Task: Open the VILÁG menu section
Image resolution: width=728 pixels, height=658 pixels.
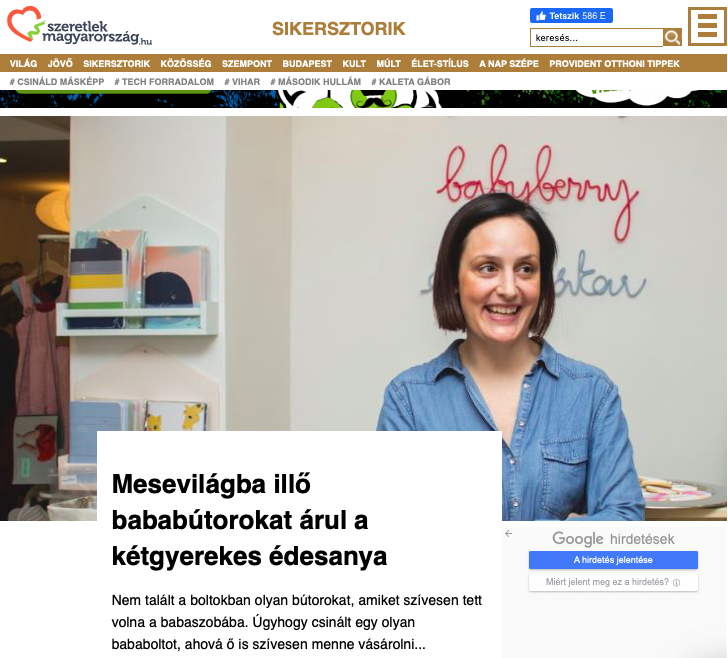Action: click(x=23, y=64)
